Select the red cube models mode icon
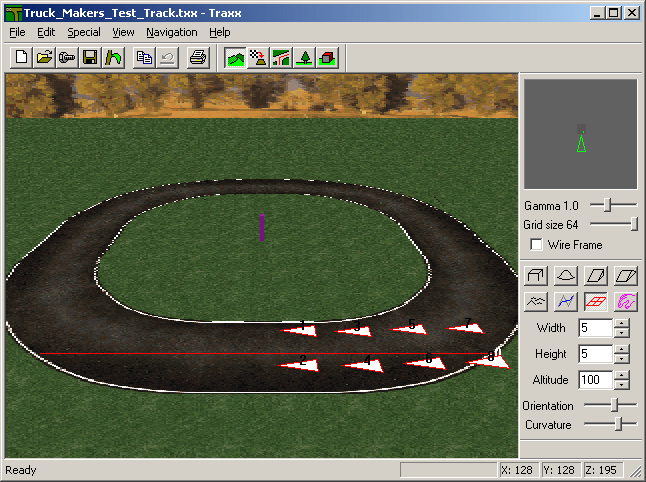 [x=328, y=57]
